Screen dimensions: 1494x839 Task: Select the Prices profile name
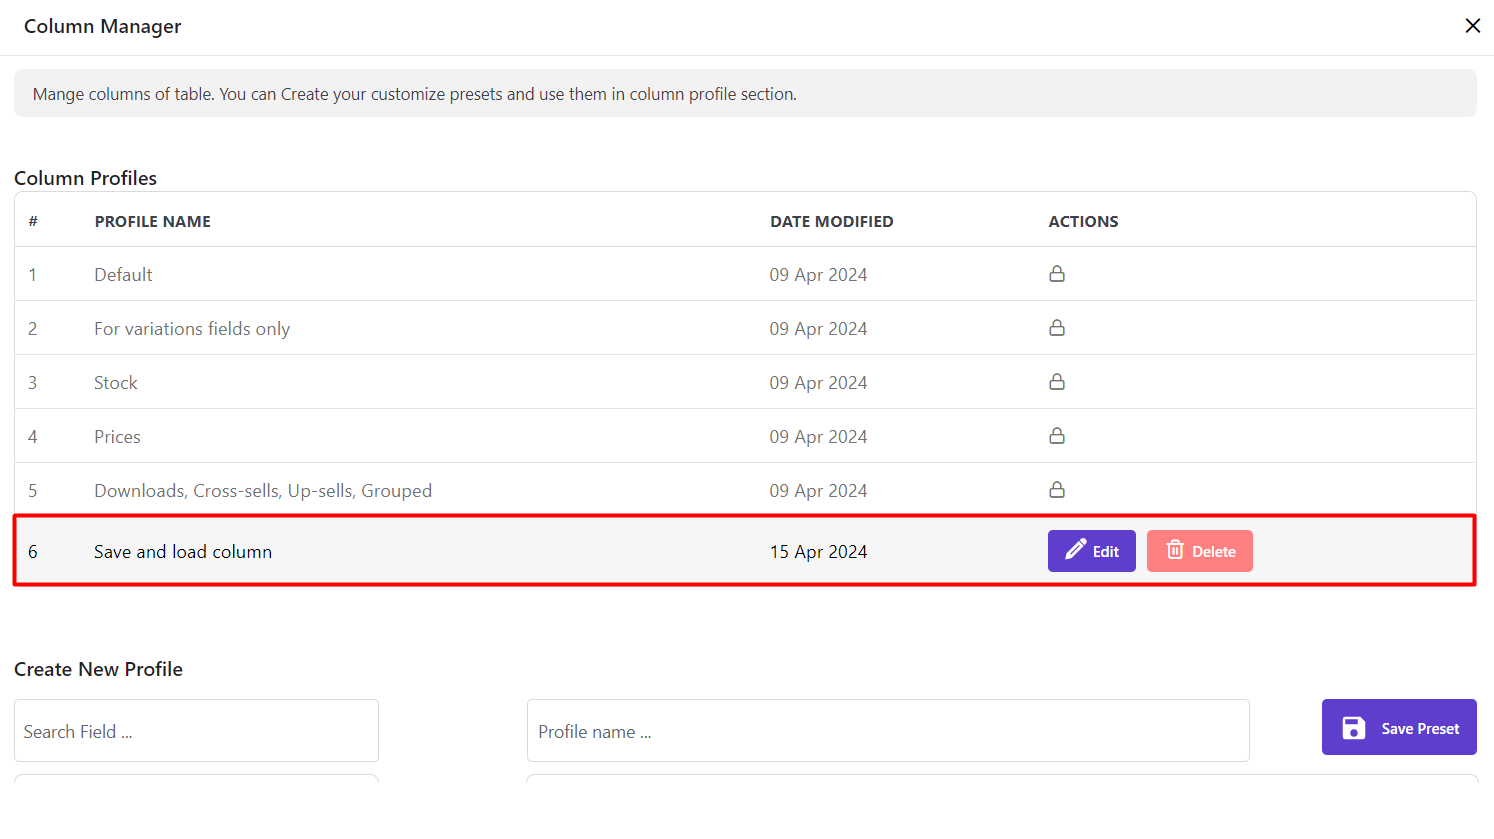click(117, 437)
